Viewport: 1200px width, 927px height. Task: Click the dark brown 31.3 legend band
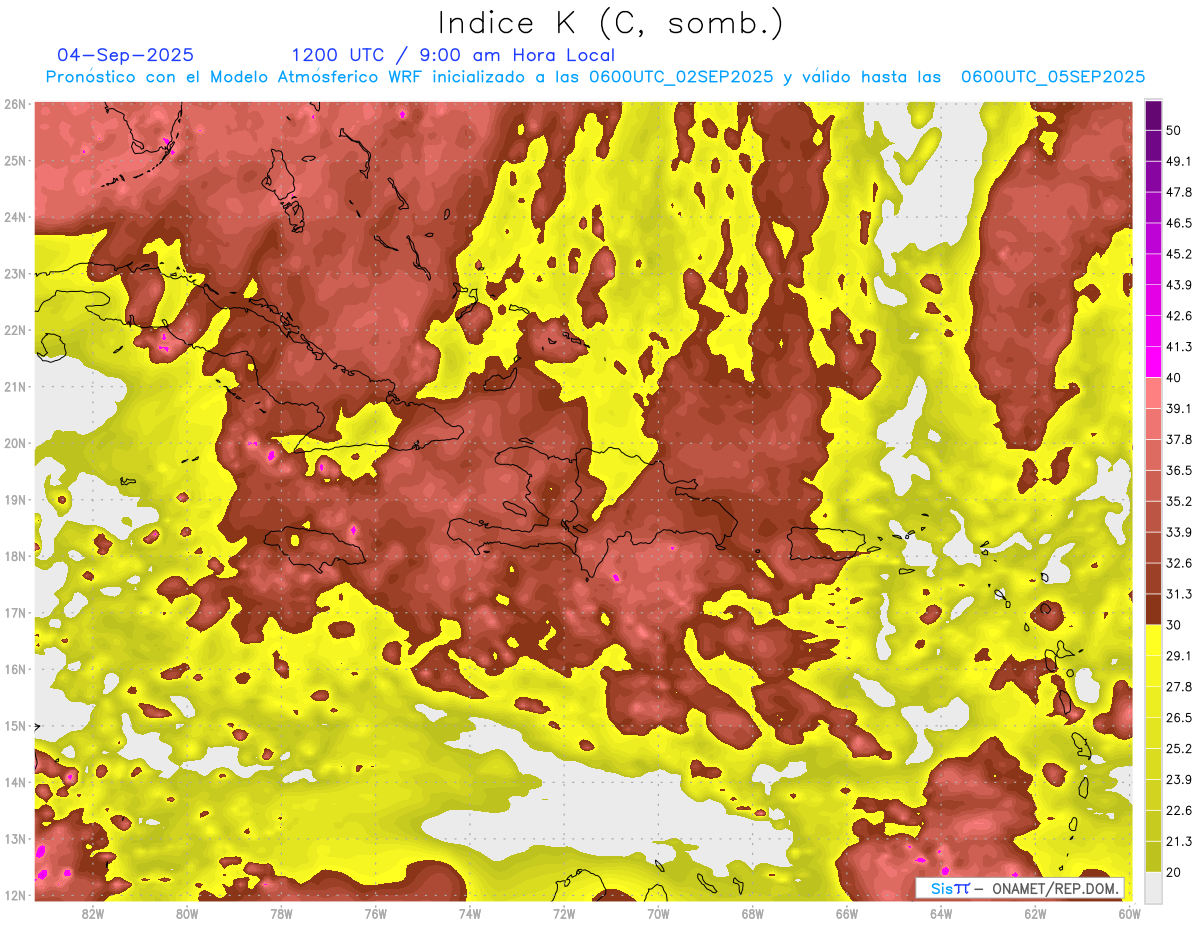[x=1153, y=608]
